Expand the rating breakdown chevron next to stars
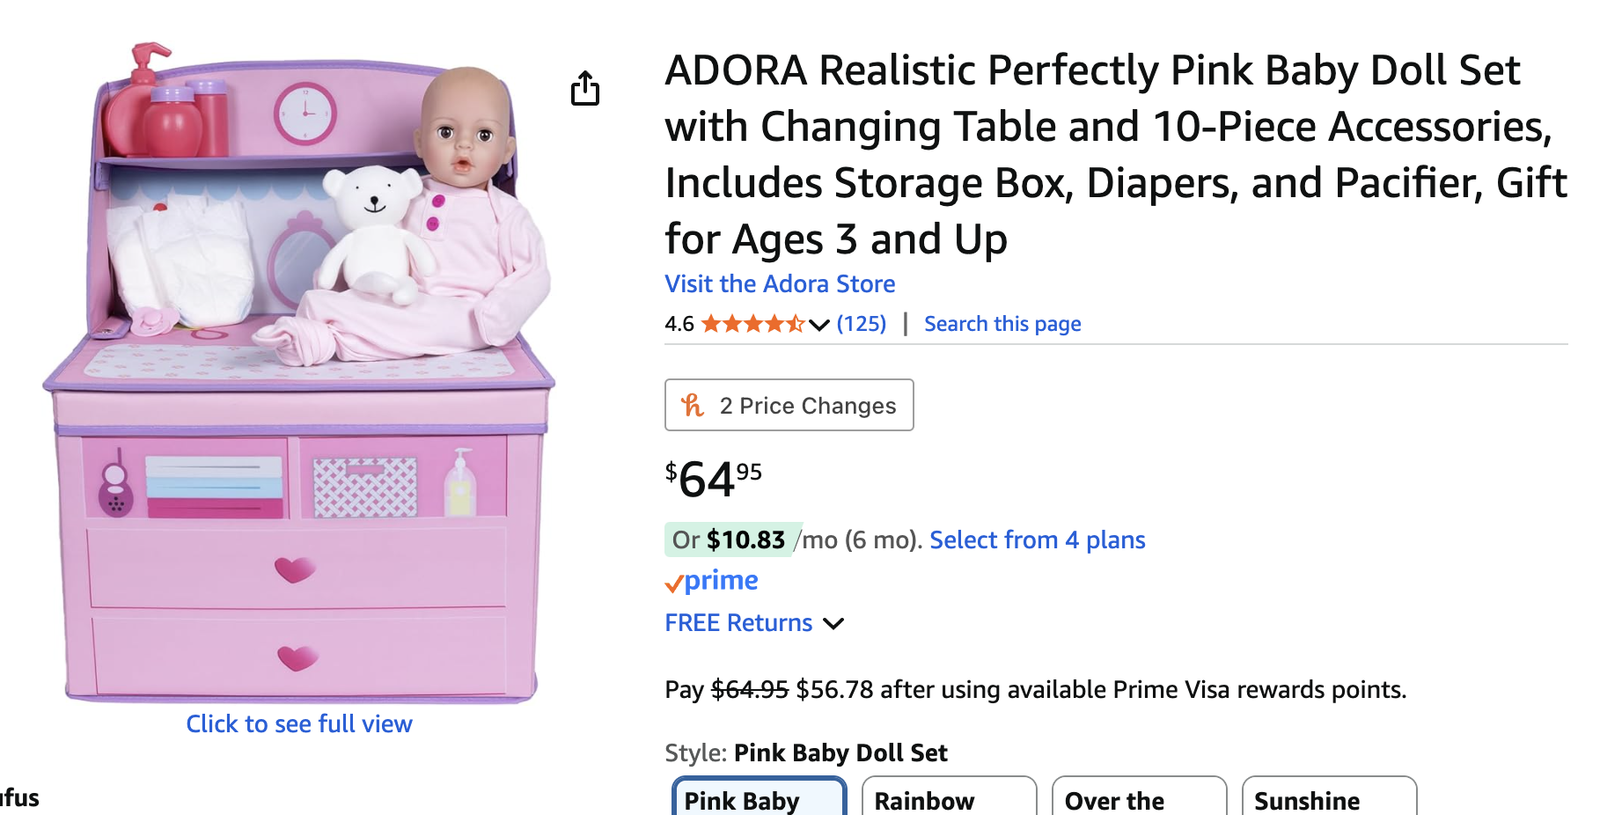Viewport: 1600px width, 815px height. tap(819, 325)
